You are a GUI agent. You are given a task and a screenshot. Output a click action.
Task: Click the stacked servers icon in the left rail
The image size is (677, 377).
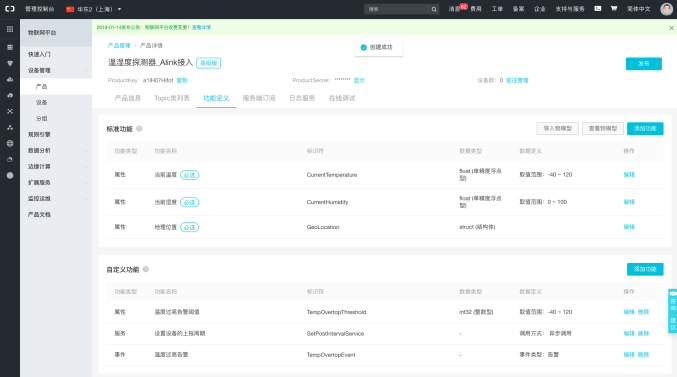[x=10, y=48]
